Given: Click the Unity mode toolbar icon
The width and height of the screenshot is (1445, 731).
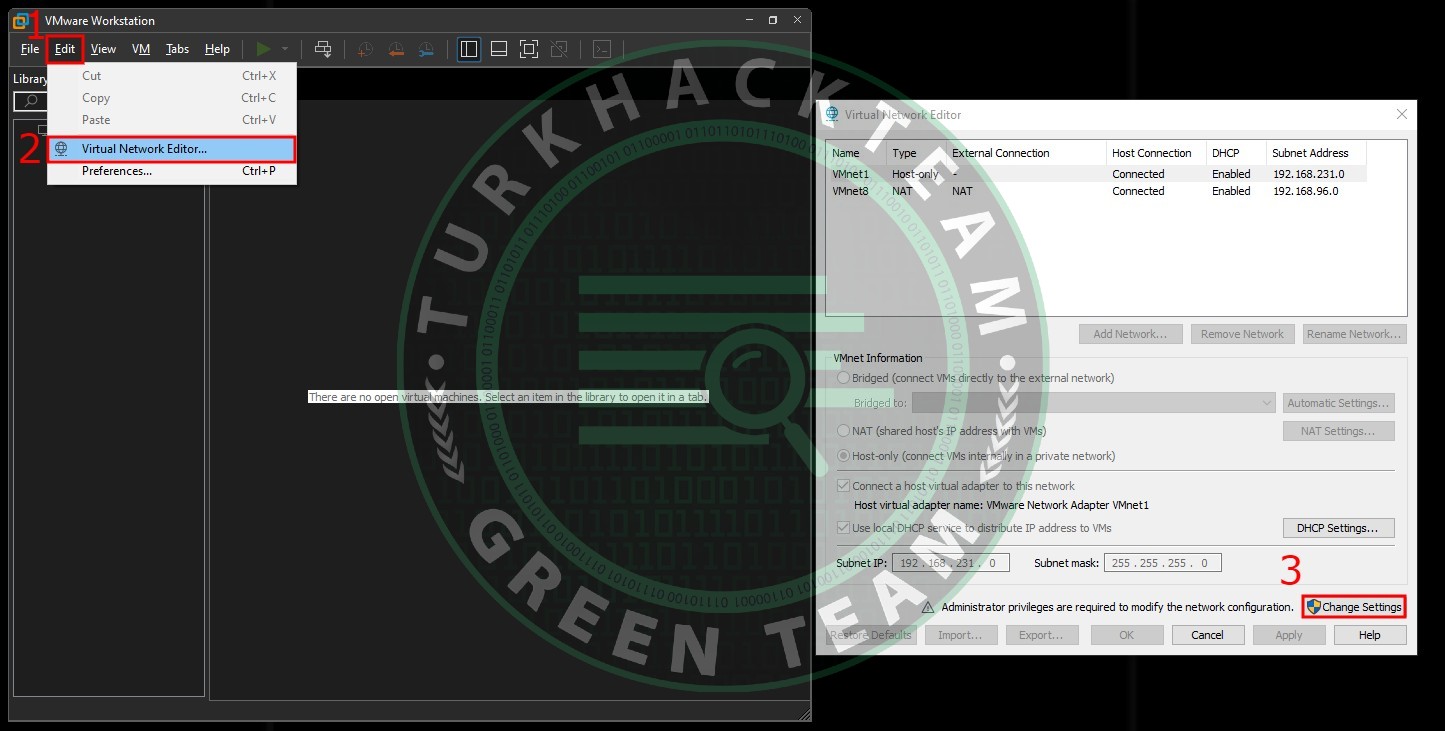Looking at the screenshot, I should tap(559, 48).
